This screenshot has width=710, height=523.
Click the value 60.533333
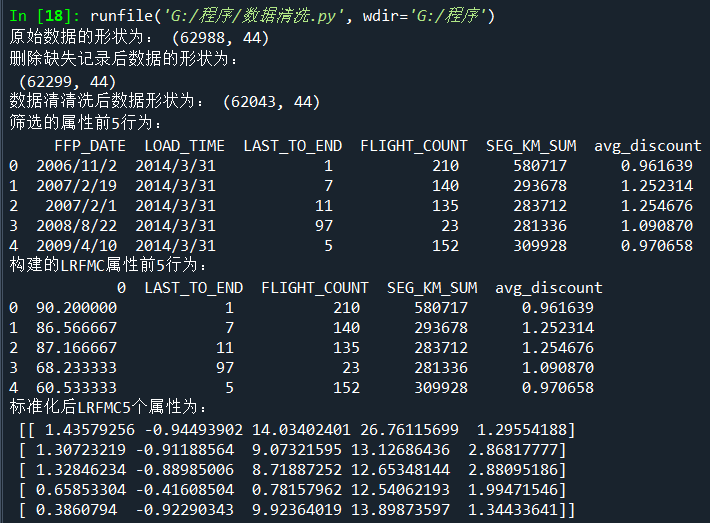(x=77, y=388)
